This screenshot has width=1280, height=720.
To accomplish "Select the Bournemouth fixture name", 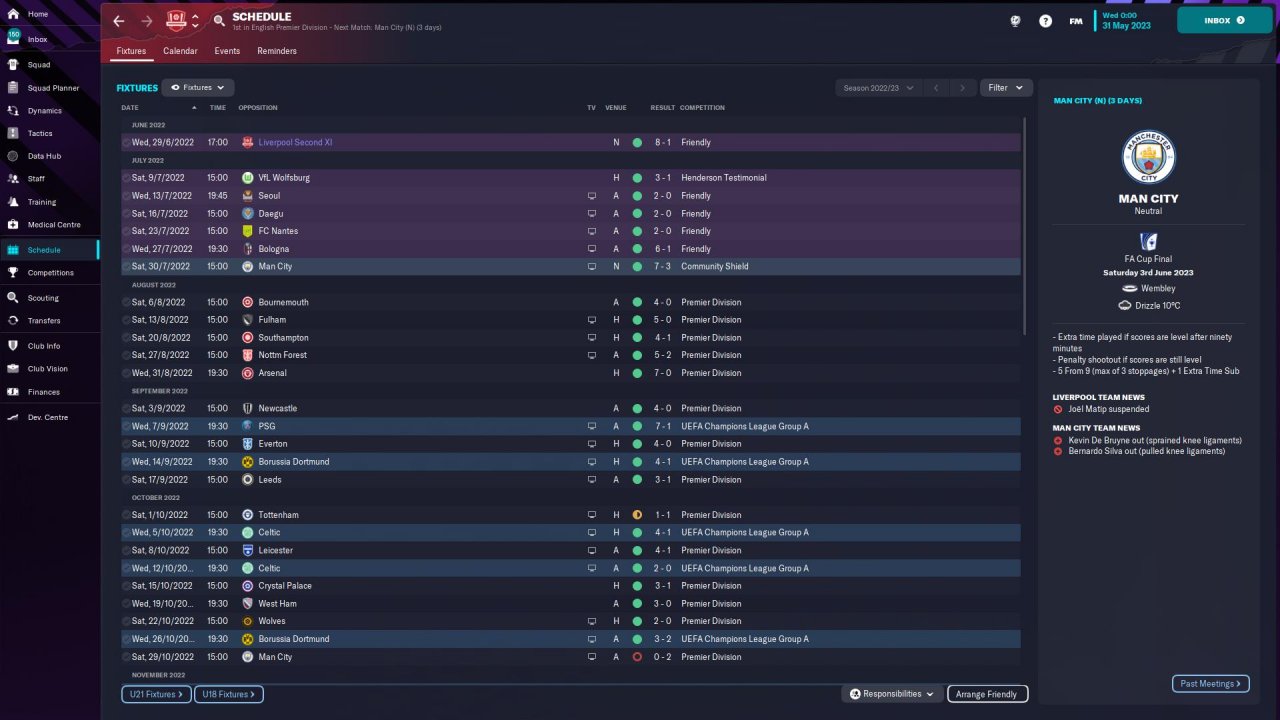I will coord(283,302).
